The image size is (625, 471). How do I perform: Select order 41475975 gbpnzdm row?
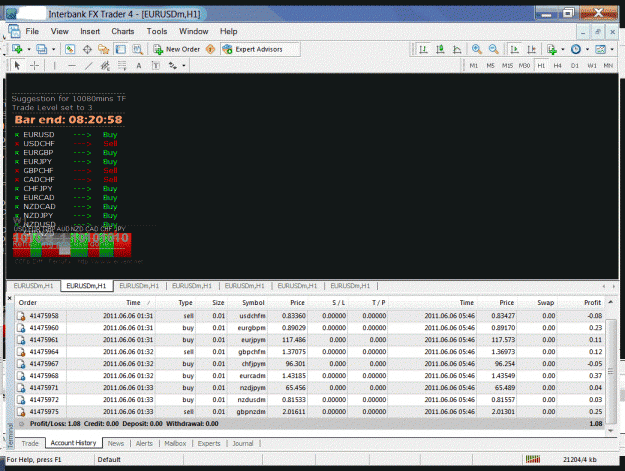[310, 412]
